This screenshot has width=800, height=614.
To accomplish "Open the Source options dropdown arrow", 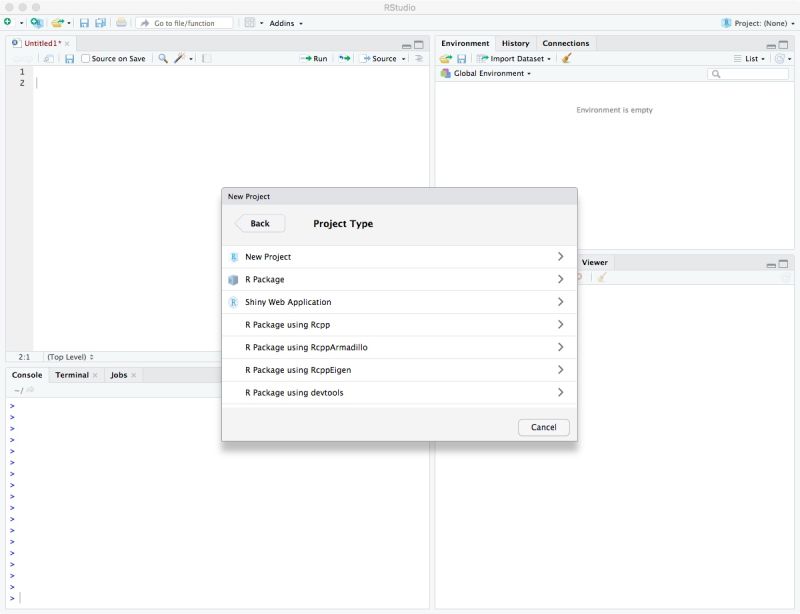I will click(x=404, y=59).
